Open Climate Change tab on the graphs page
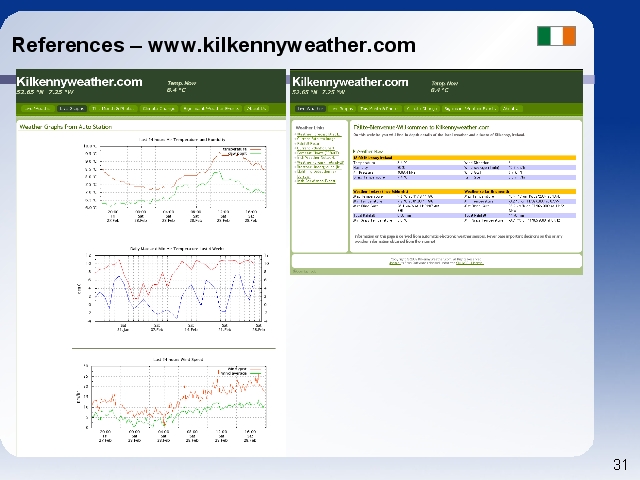The height and width of the screenshot is (480, 640). point(158,109)
